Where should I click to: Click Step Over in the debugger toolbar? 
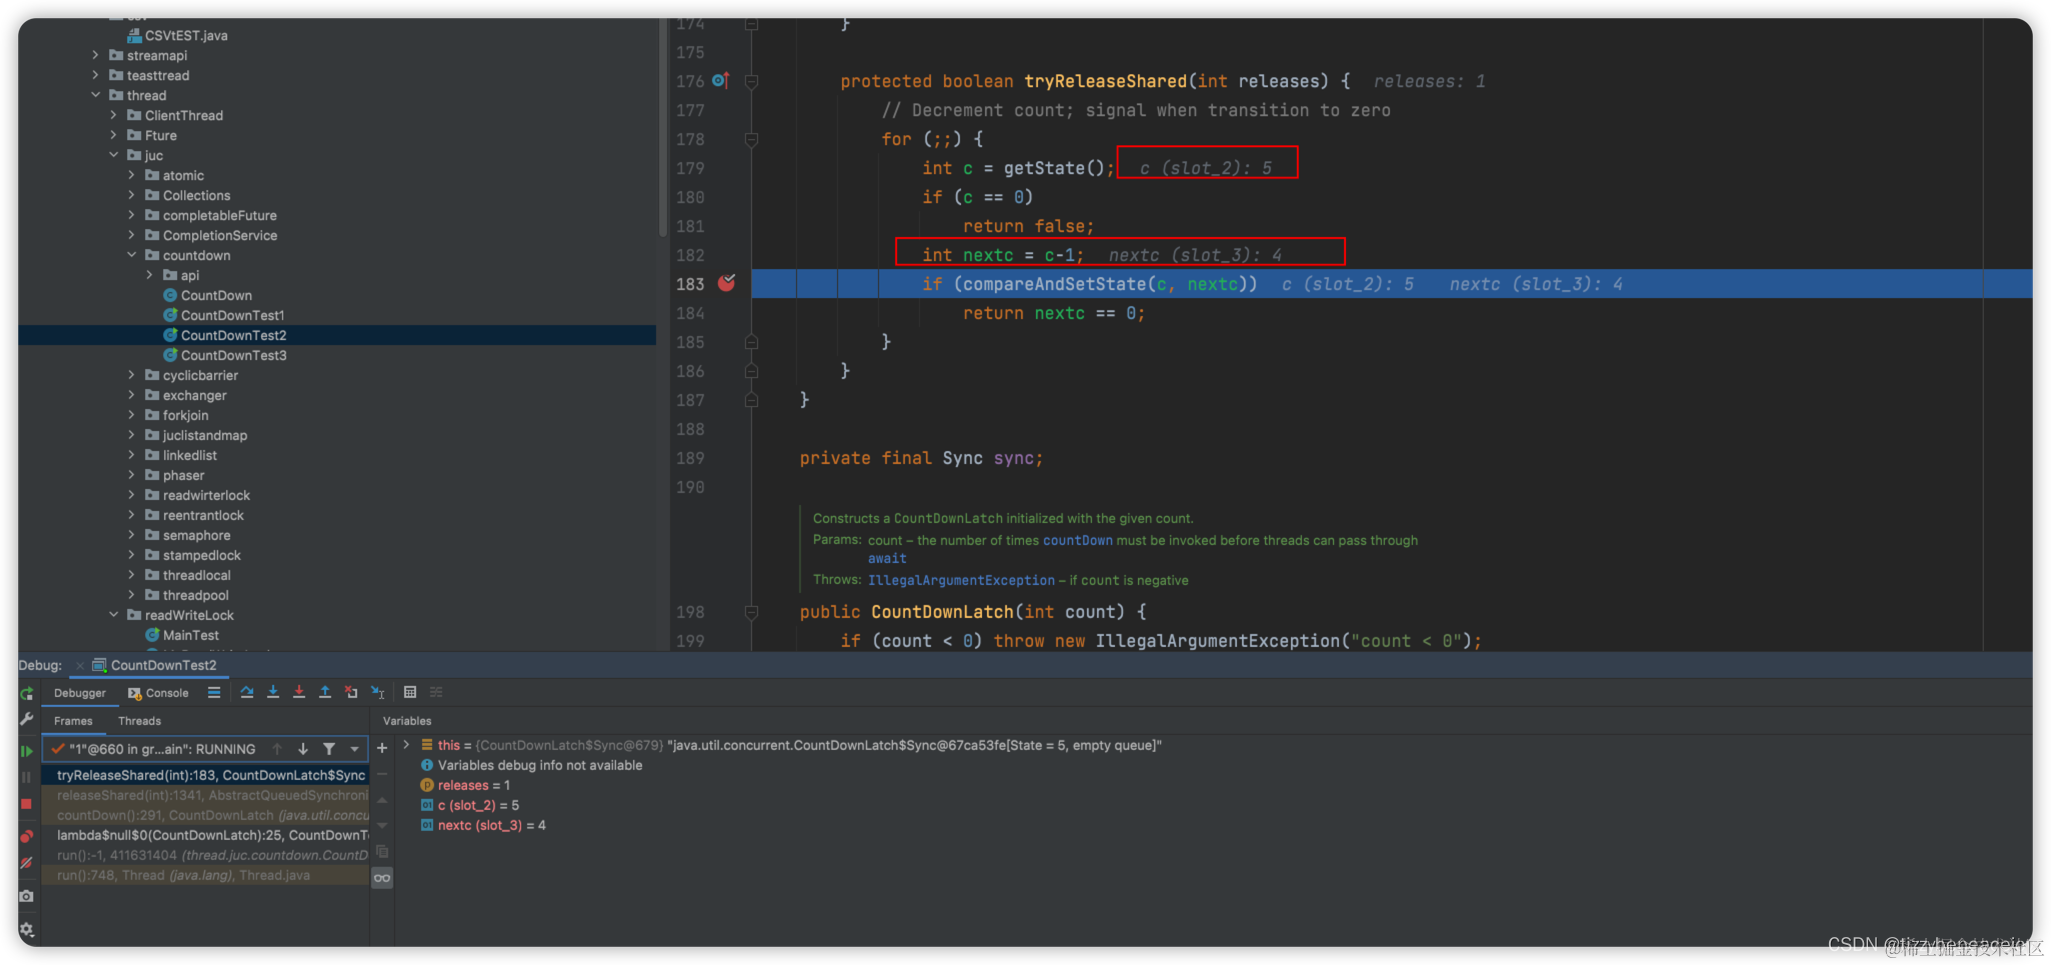point(247,692)
